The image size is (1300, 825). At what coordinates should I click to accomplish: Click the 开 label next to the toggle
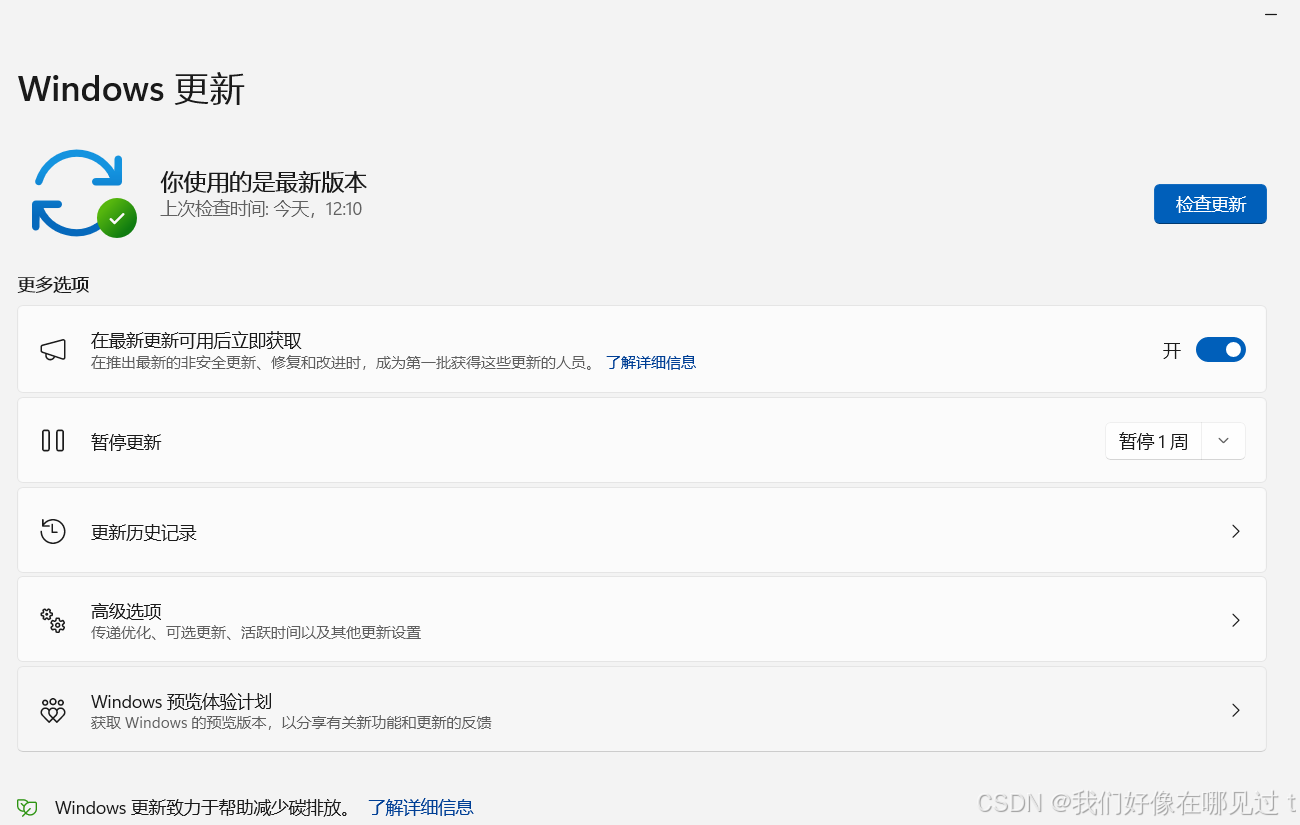click(1172, 350)
